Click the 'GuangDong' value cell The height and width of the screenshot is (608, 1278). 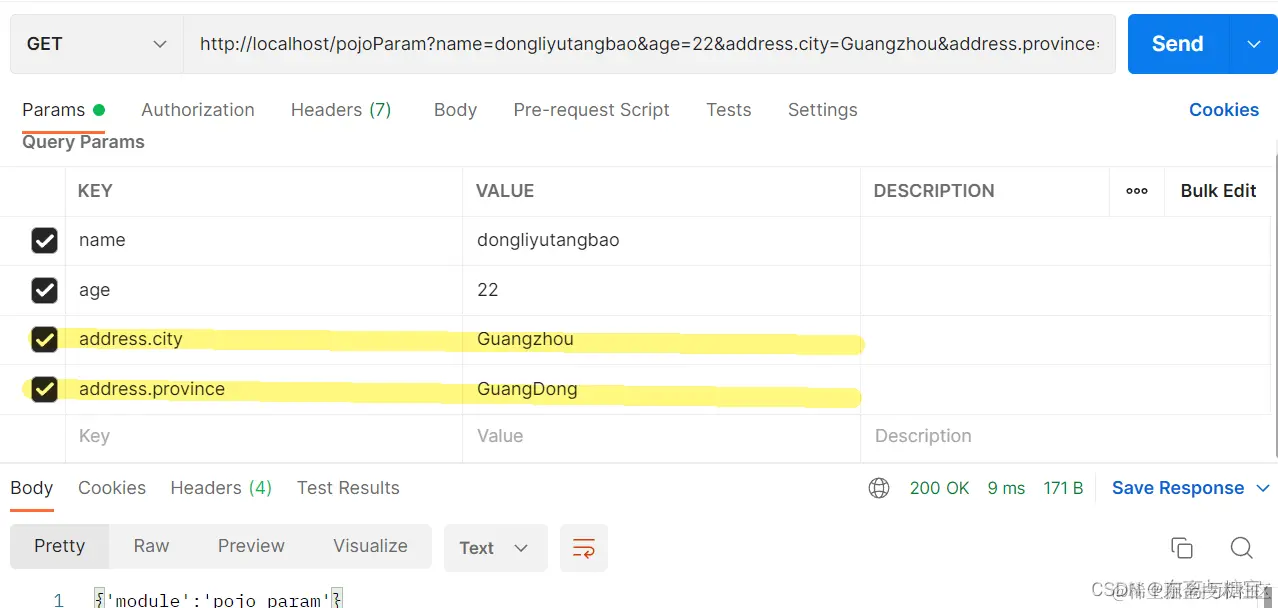pos(661,389)
